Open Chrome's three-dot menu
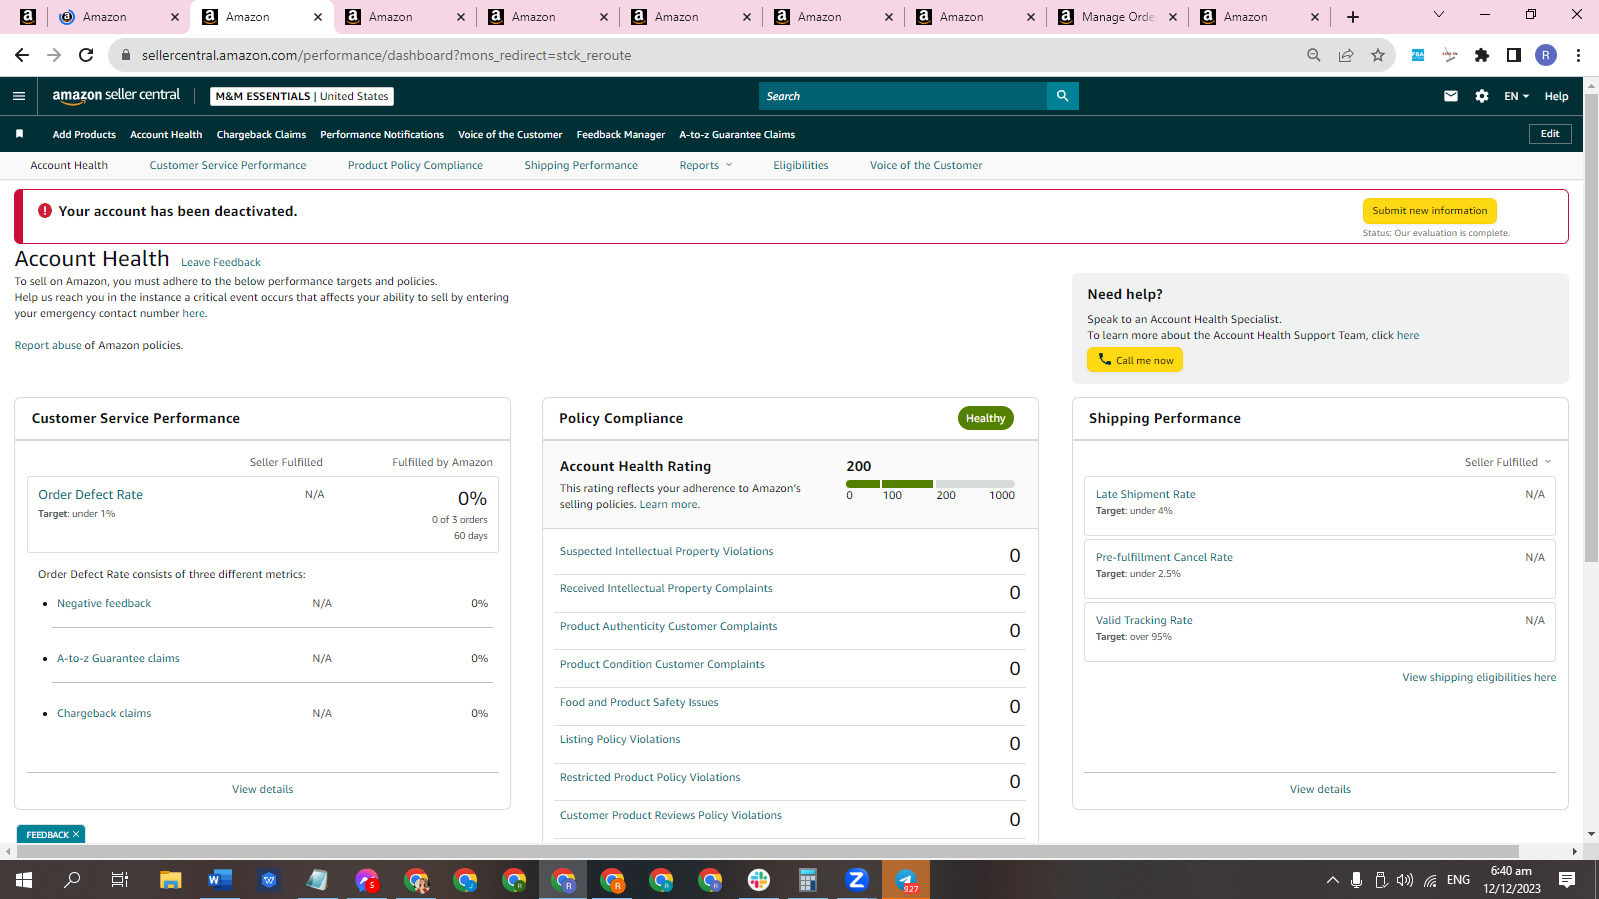This screenshot has width=1599, height=899. [x=1578, y=55]
